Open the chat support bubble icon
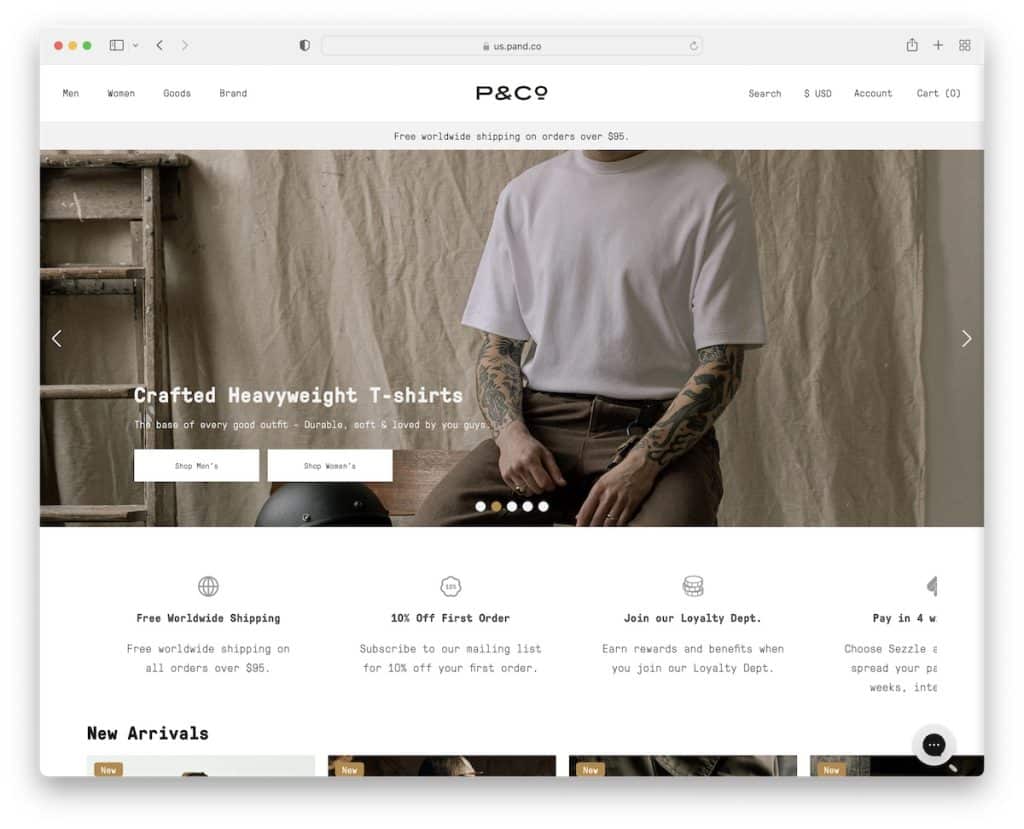The width and height of the screenshot is (1024, 829). click(x=933, y=745)
